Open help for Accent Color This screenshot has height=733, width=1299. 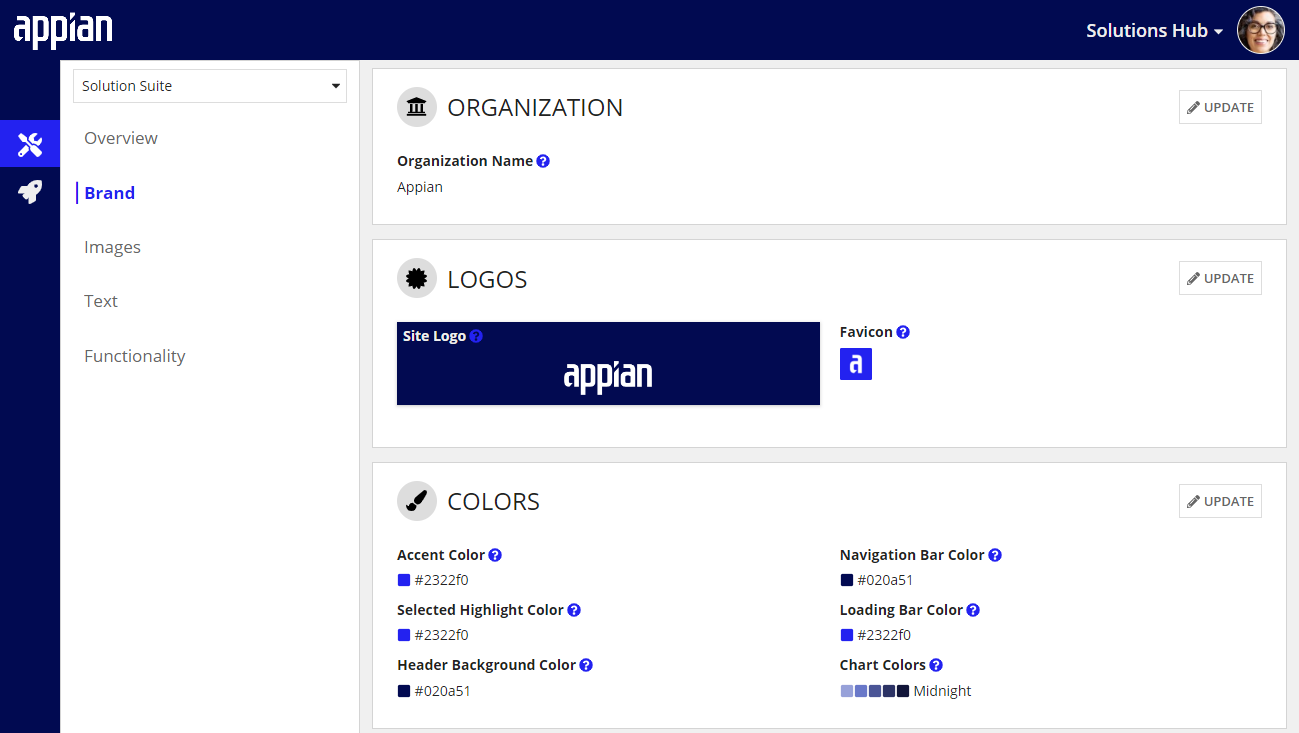(x=495, y=555)
